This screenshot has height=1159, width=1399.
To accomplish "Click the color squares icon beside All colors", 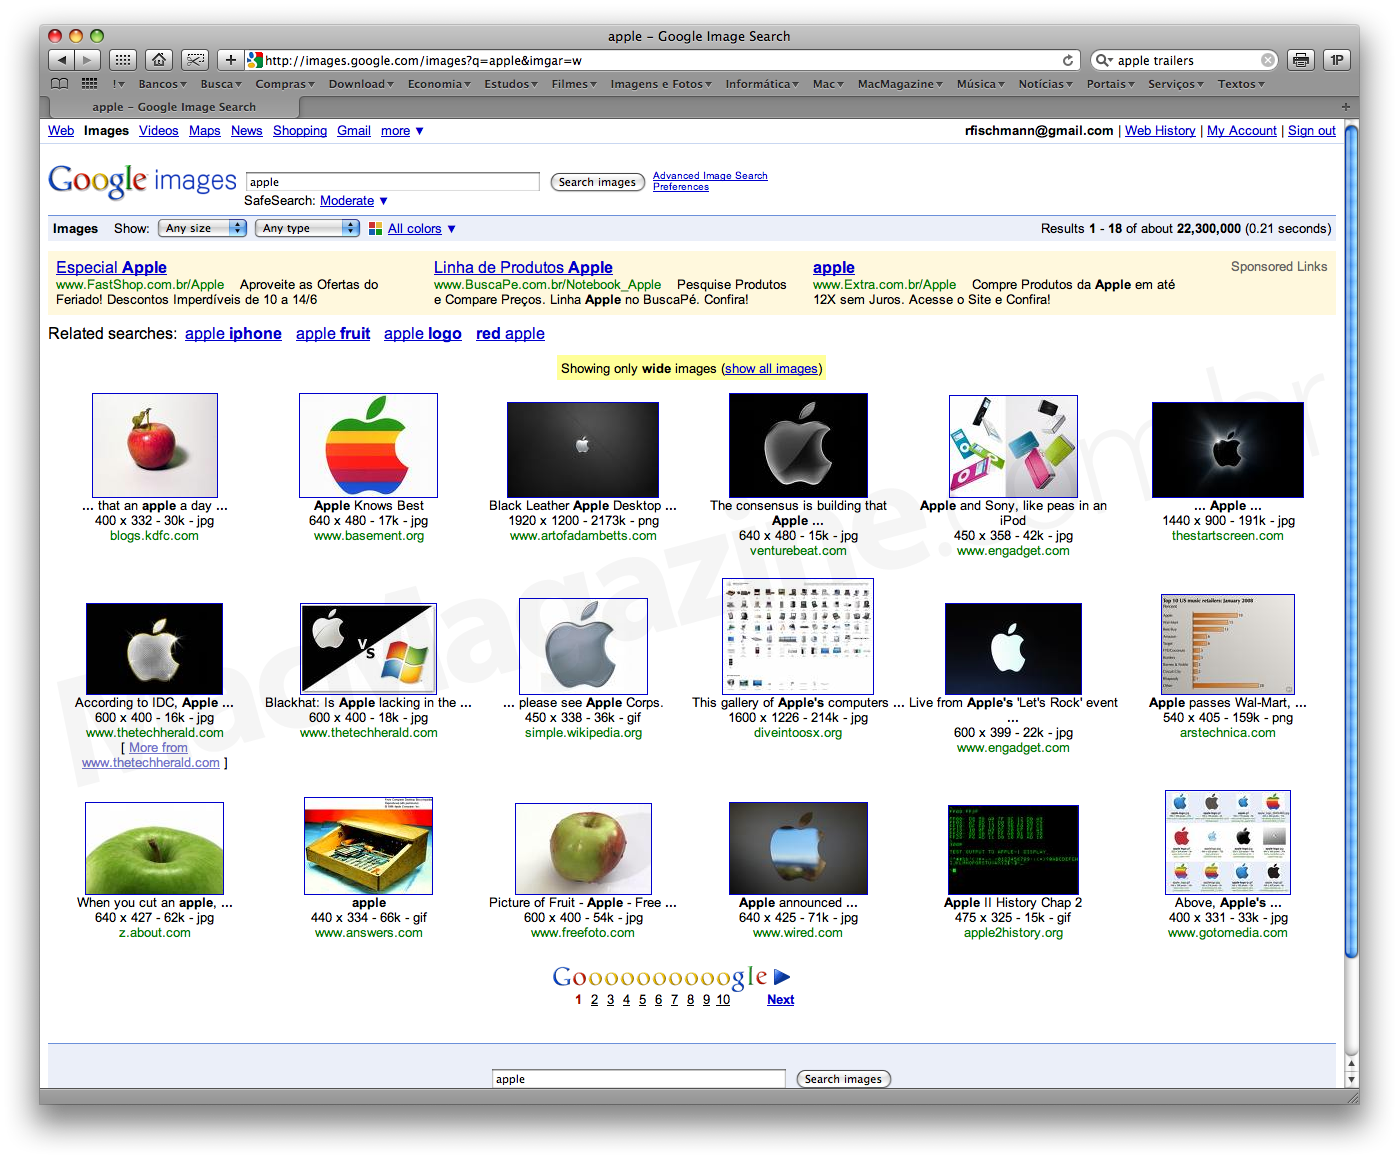I will 376,229.
